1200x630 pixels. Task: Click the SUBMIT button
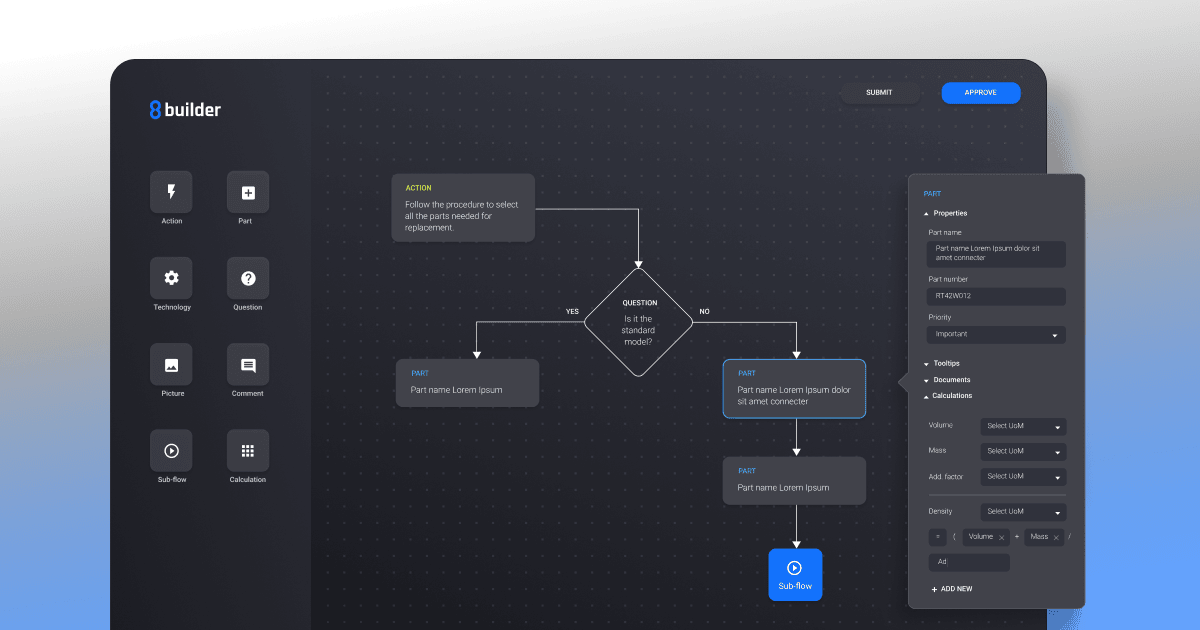tap(879, 92)
